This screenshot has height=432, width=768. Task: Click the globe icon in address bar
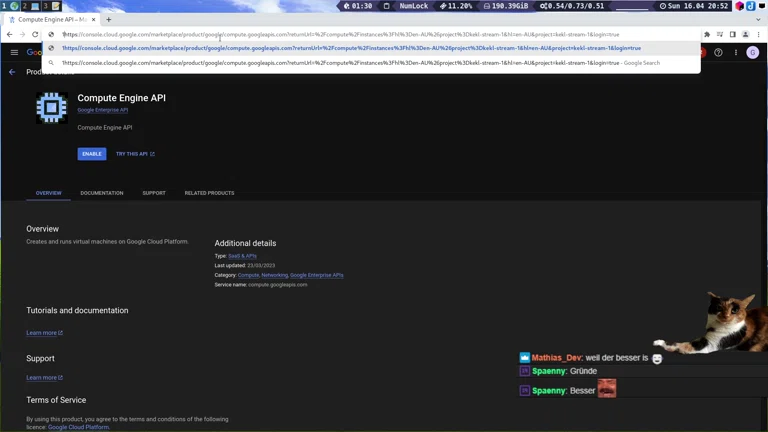point(51,34)
